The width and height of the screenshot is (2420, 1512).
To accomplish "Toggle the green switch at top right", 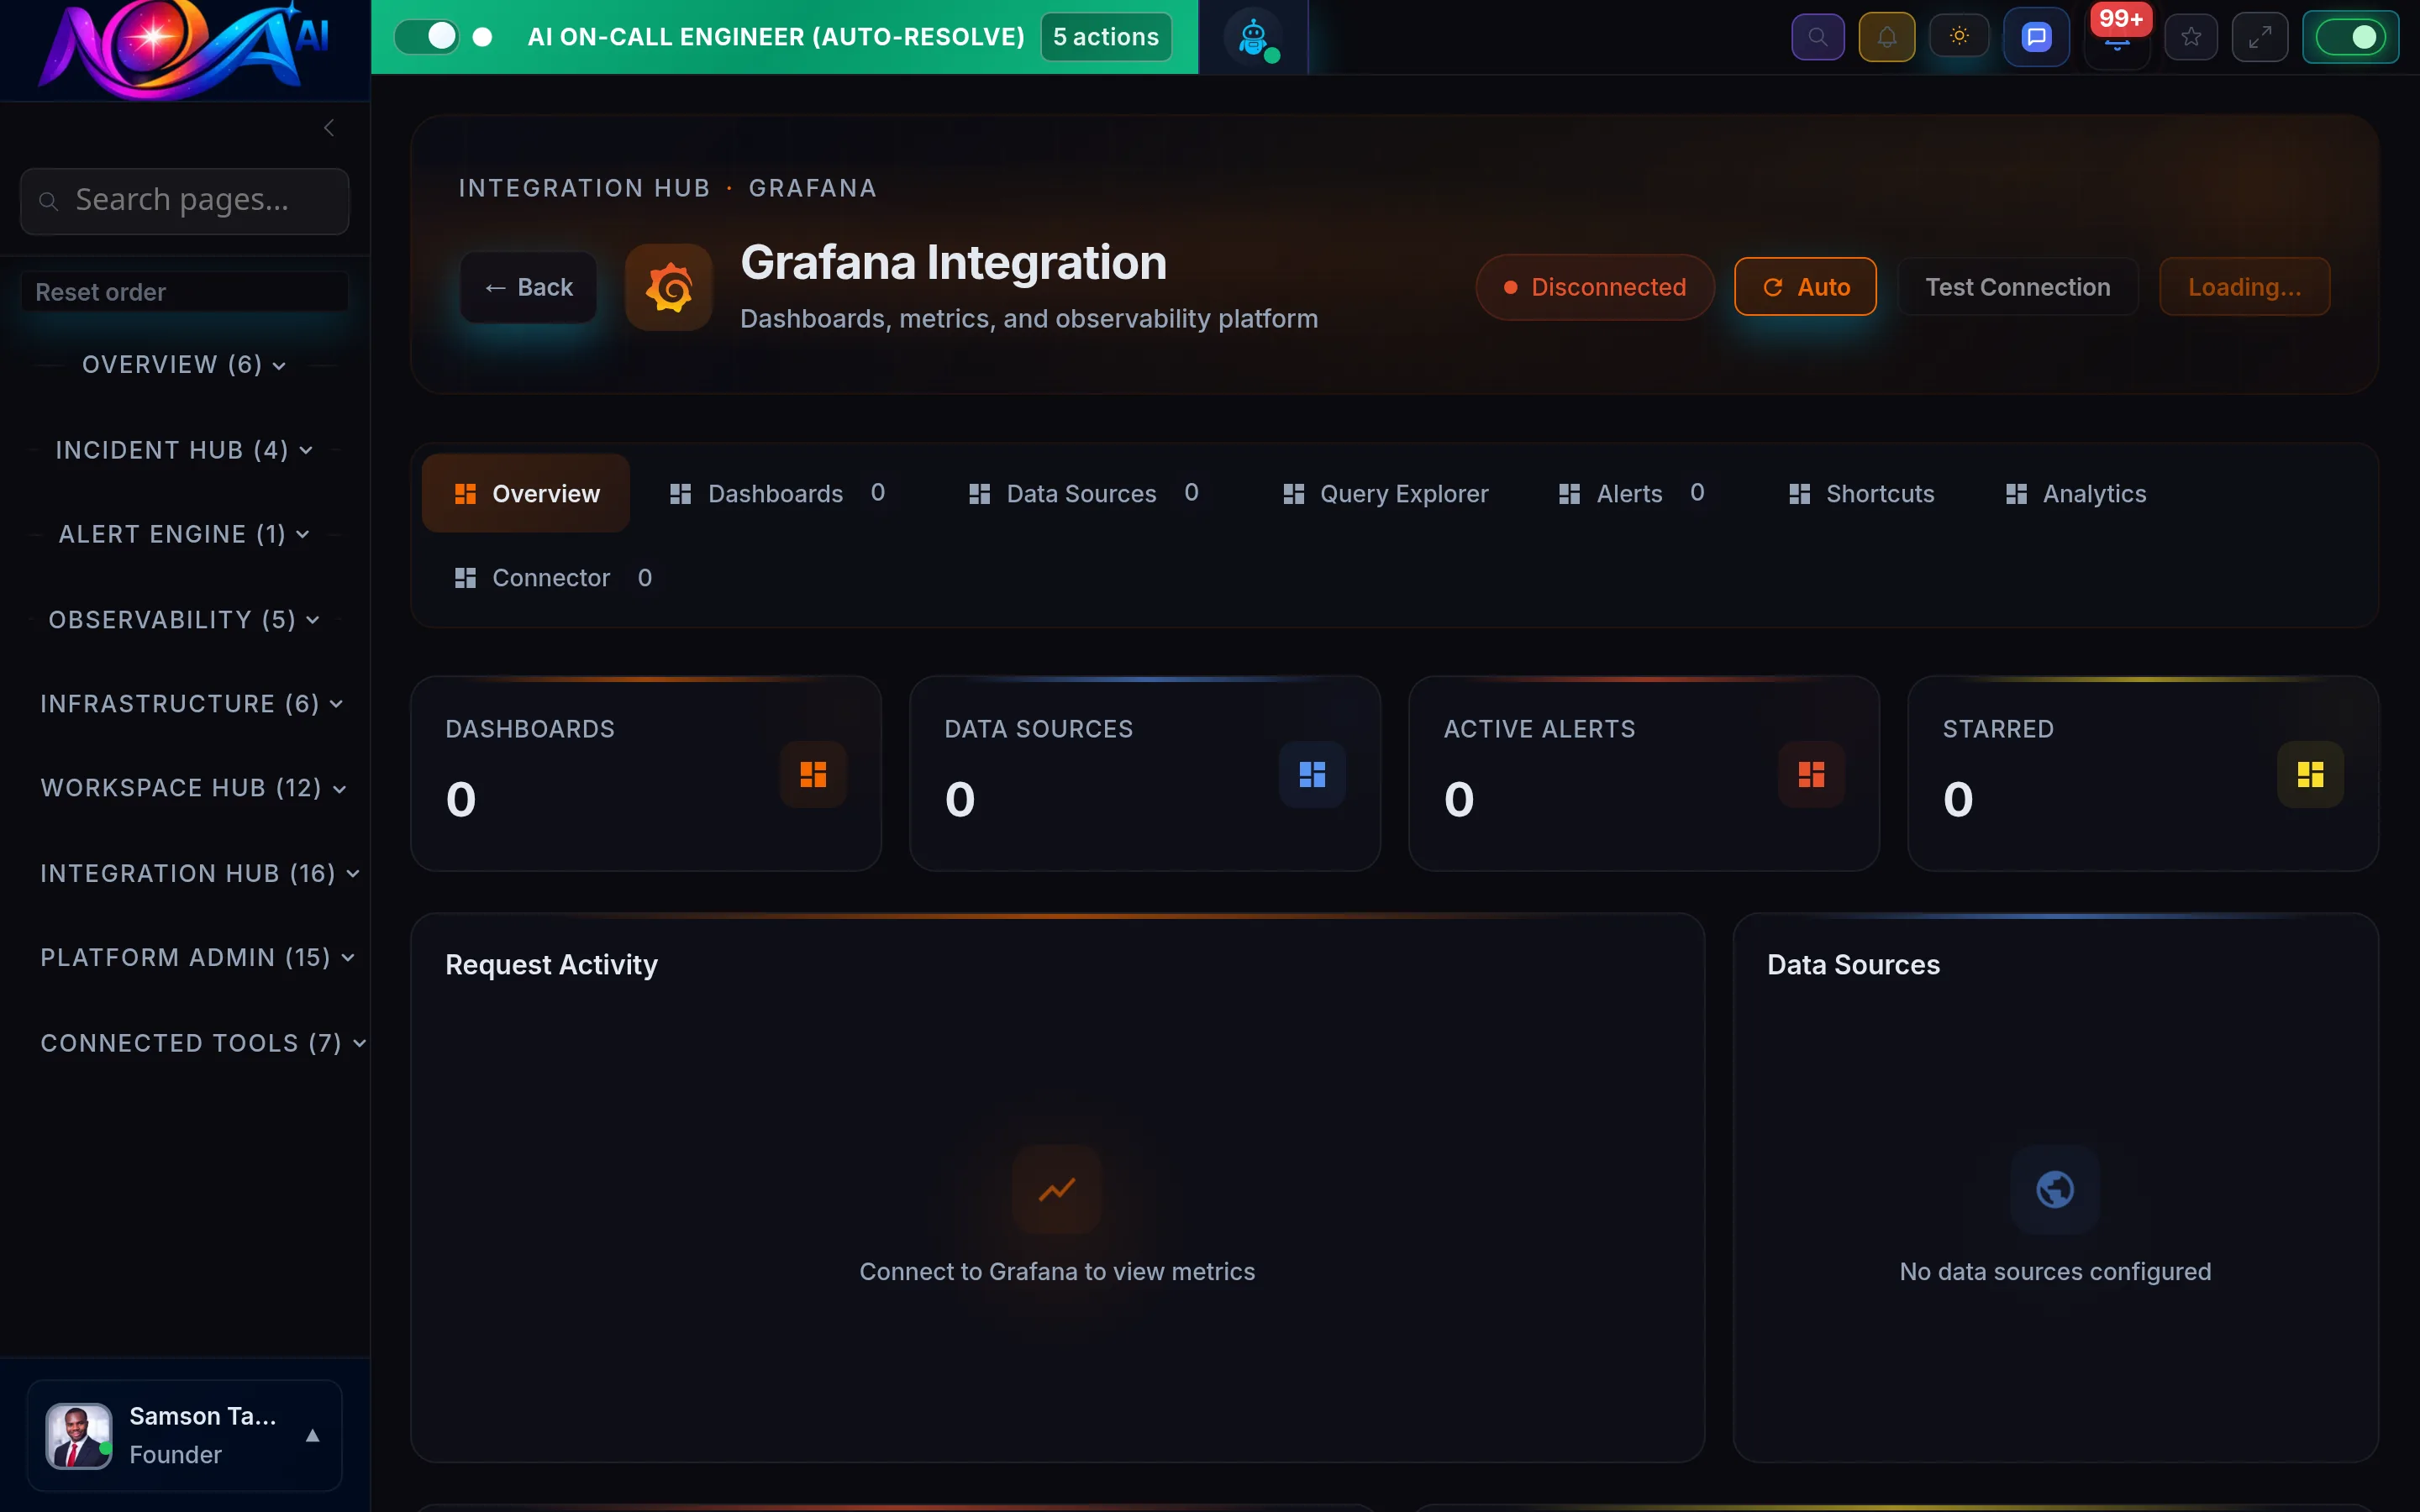I will coord(2350,37).
